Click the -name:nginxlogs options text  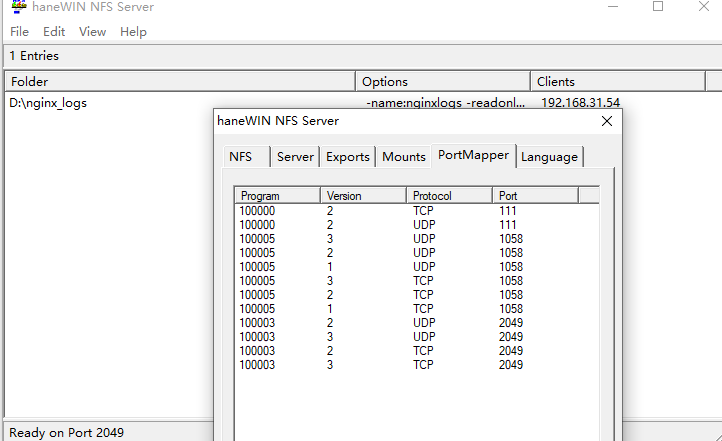click(x=445, y=102)
